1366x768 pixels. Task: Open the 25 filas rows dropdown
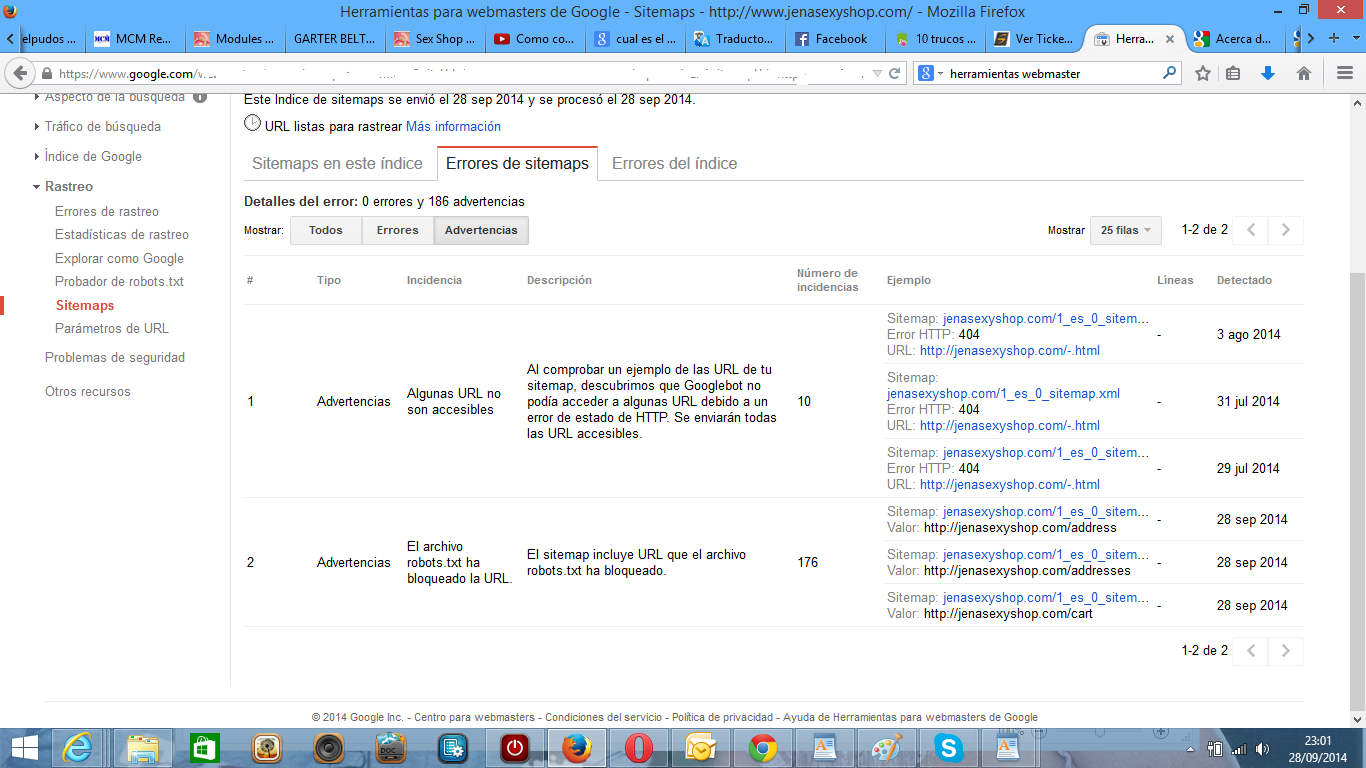click(x=1126, y=230)
